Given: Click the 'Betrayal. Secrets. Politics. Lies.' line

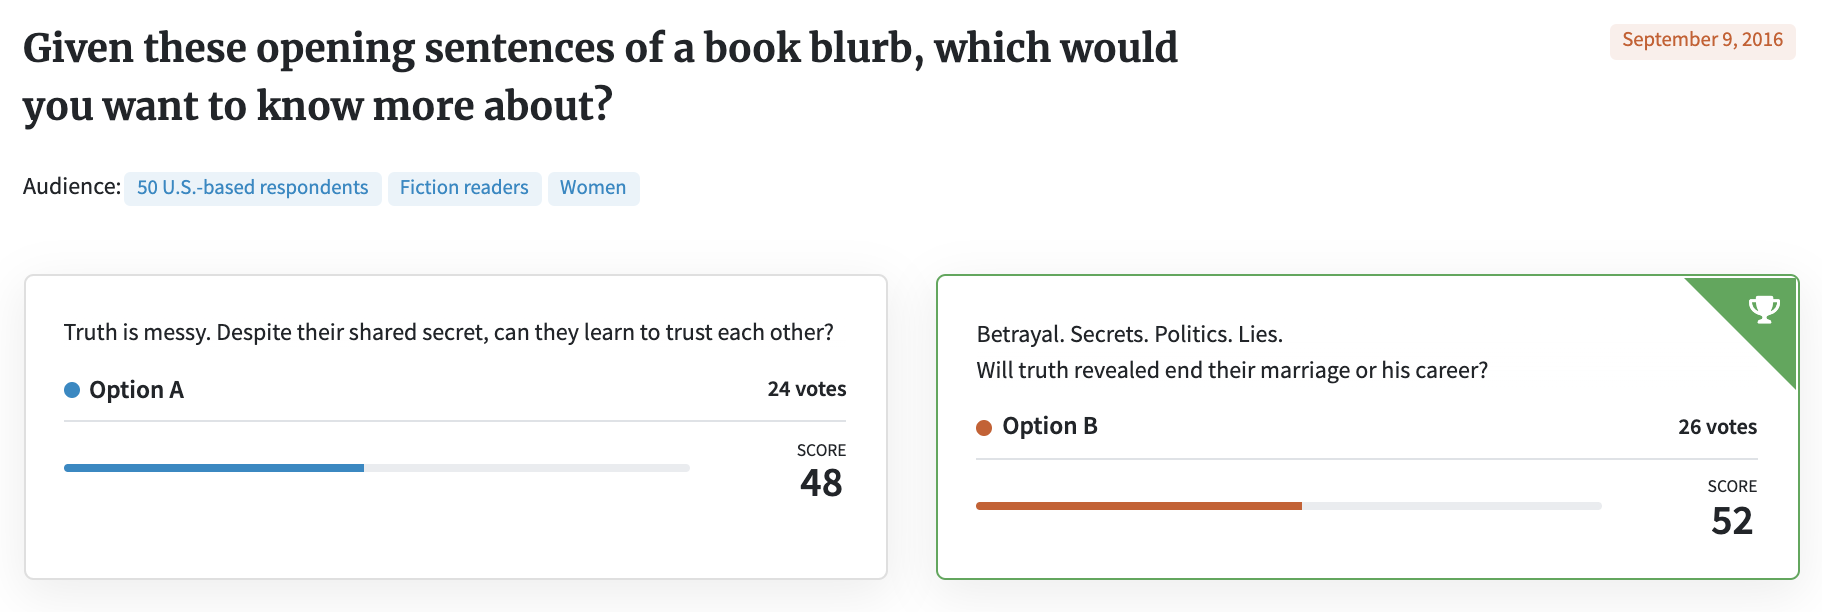Looking at the screenshot, I should point(1130,334).
